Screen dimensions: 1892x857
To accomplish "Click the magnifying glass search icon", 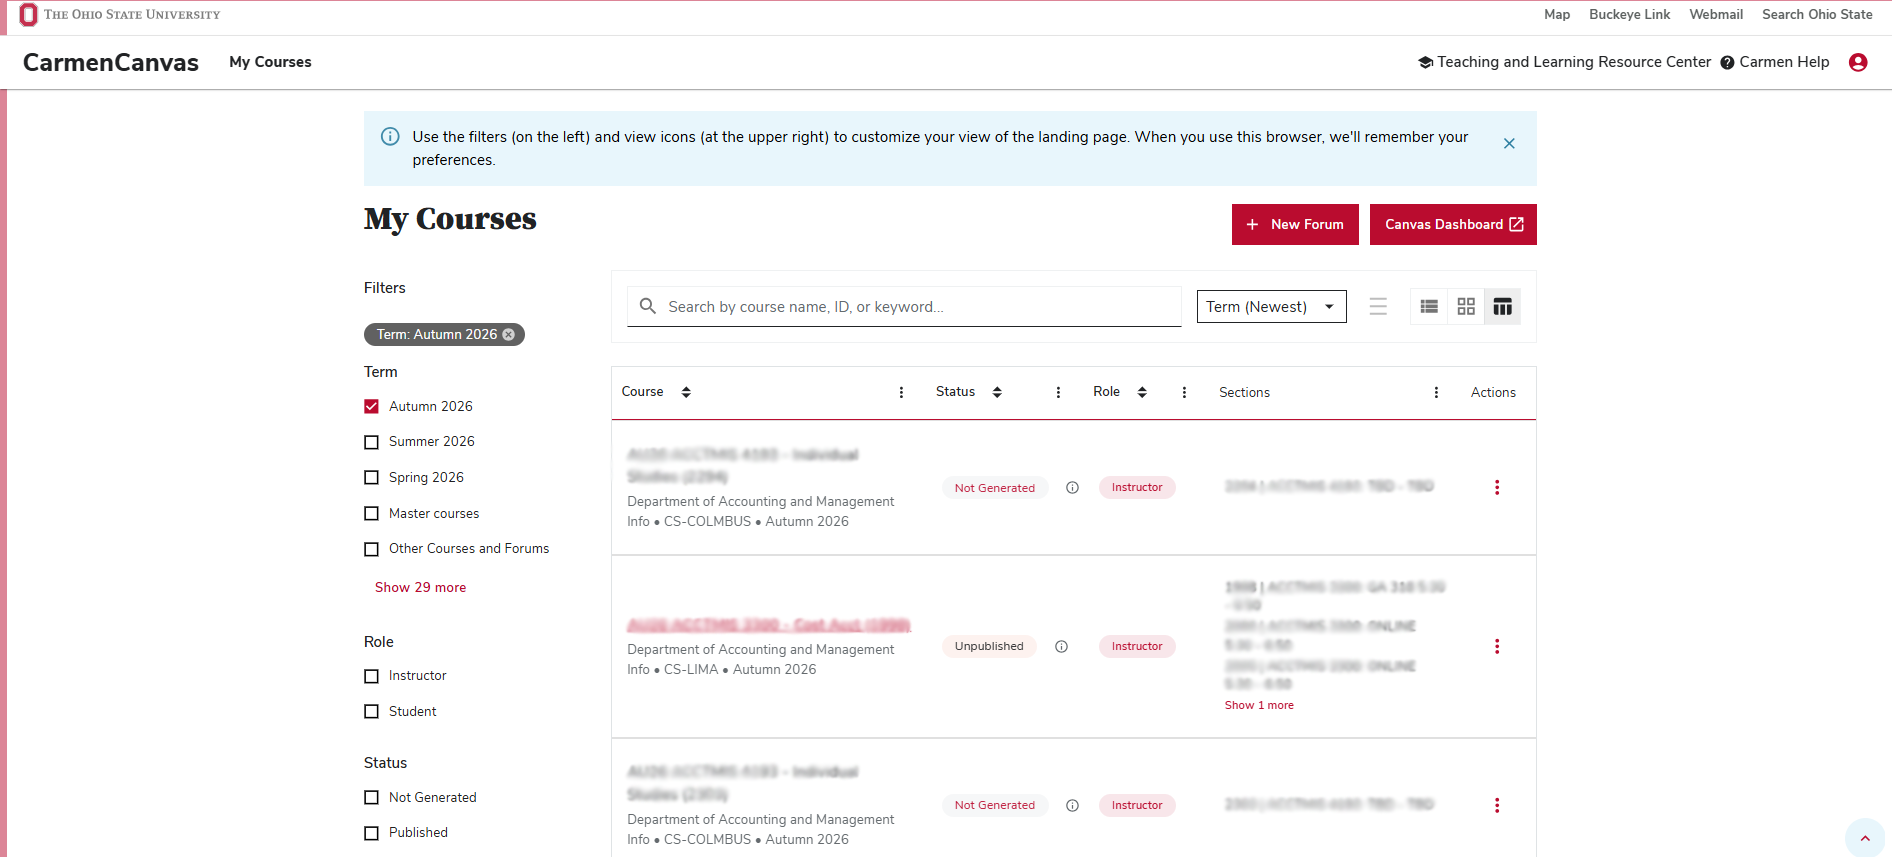I will pyautogui.click(x=648, y=306).
